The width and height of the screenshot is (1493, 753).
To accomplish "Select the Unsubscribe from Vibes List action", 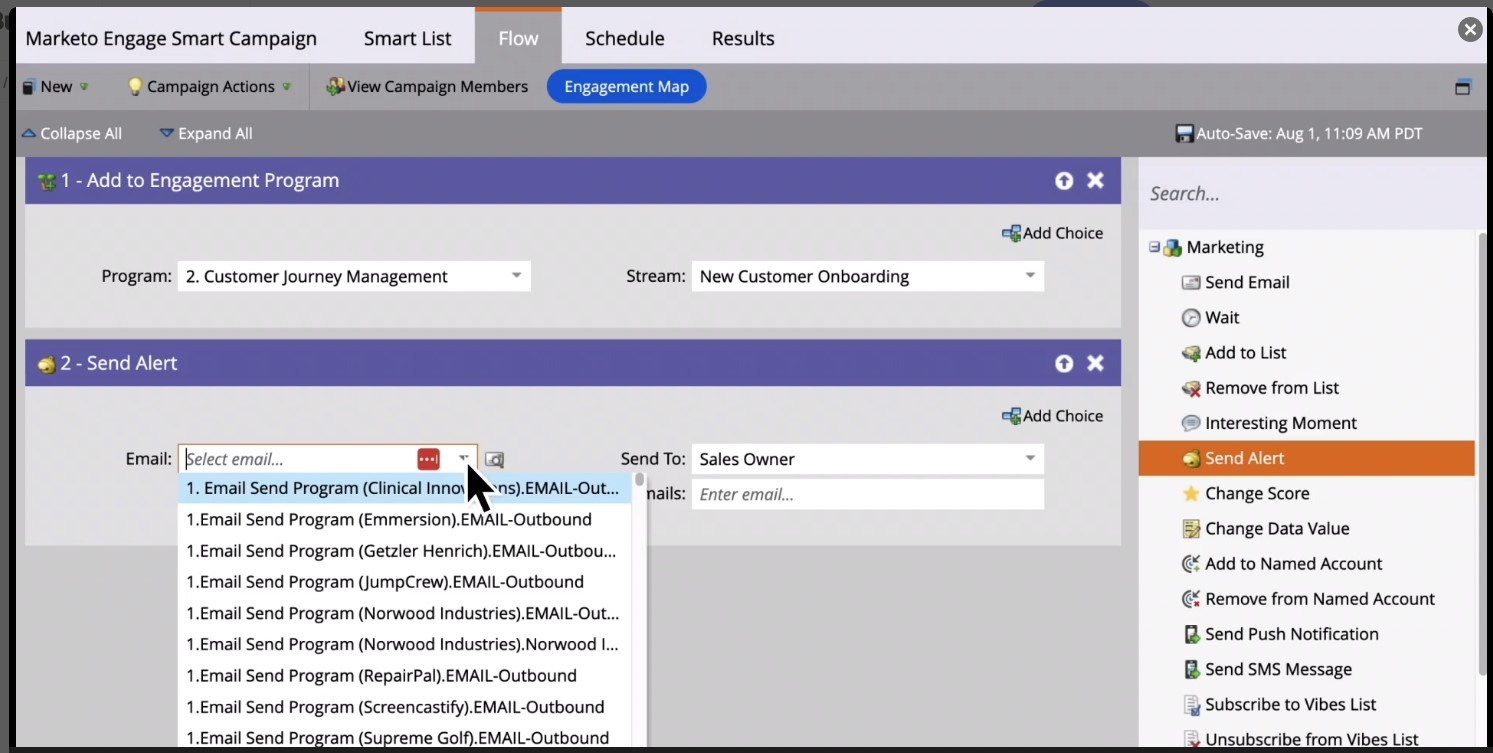I will [1300, 740].
